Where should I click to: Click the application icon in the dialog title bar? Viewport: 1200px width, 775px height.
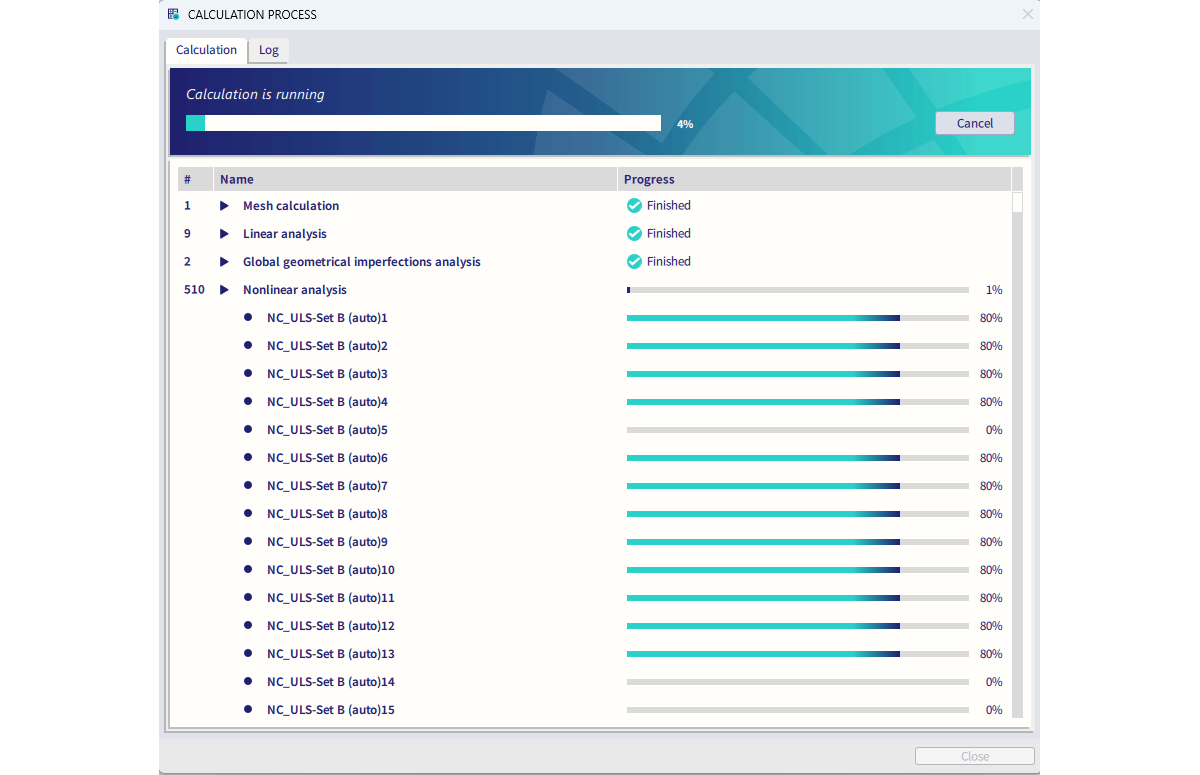(172, 14)
